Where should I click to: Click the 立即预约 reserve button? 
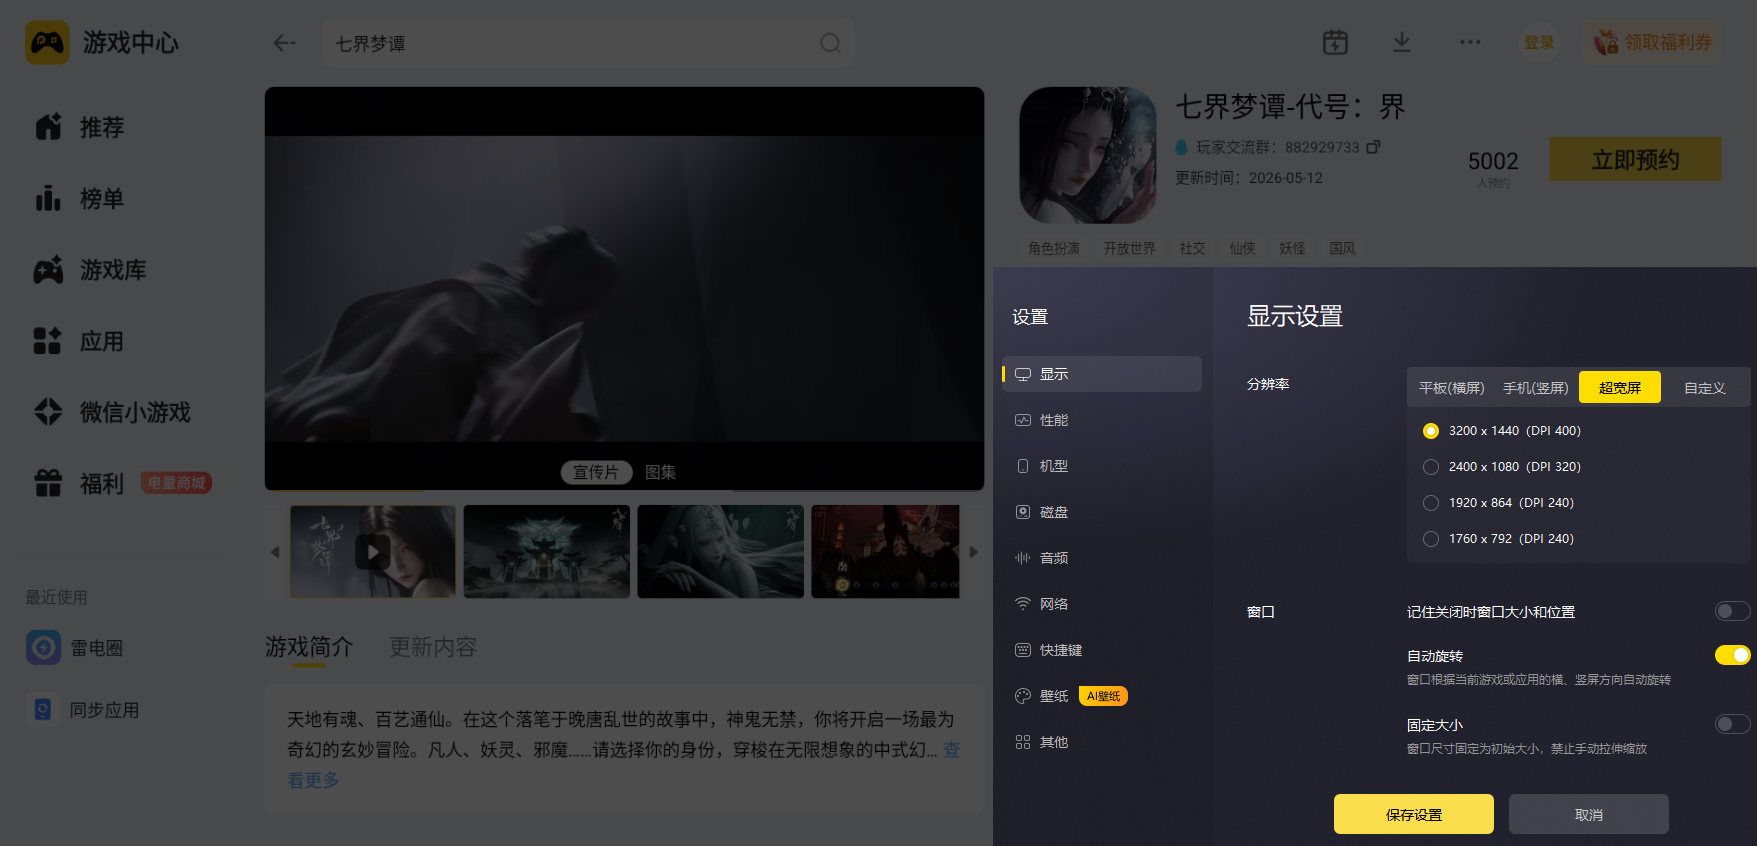click(1636, 160)
